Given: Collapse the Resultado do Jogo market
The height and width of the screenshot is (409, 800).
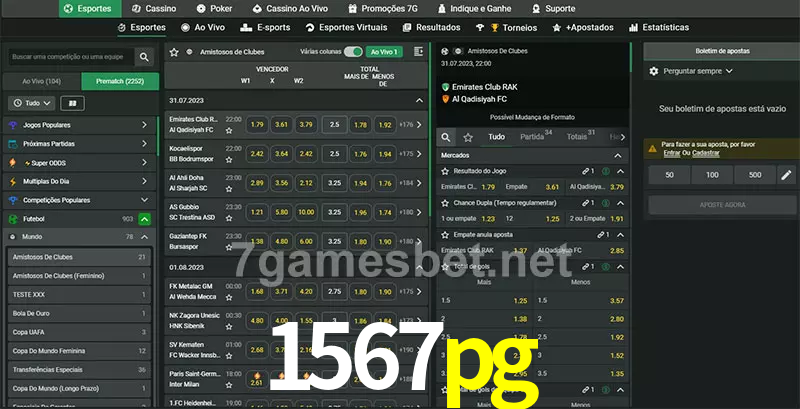Looking at the screenshot, I should tap(620, 171).
